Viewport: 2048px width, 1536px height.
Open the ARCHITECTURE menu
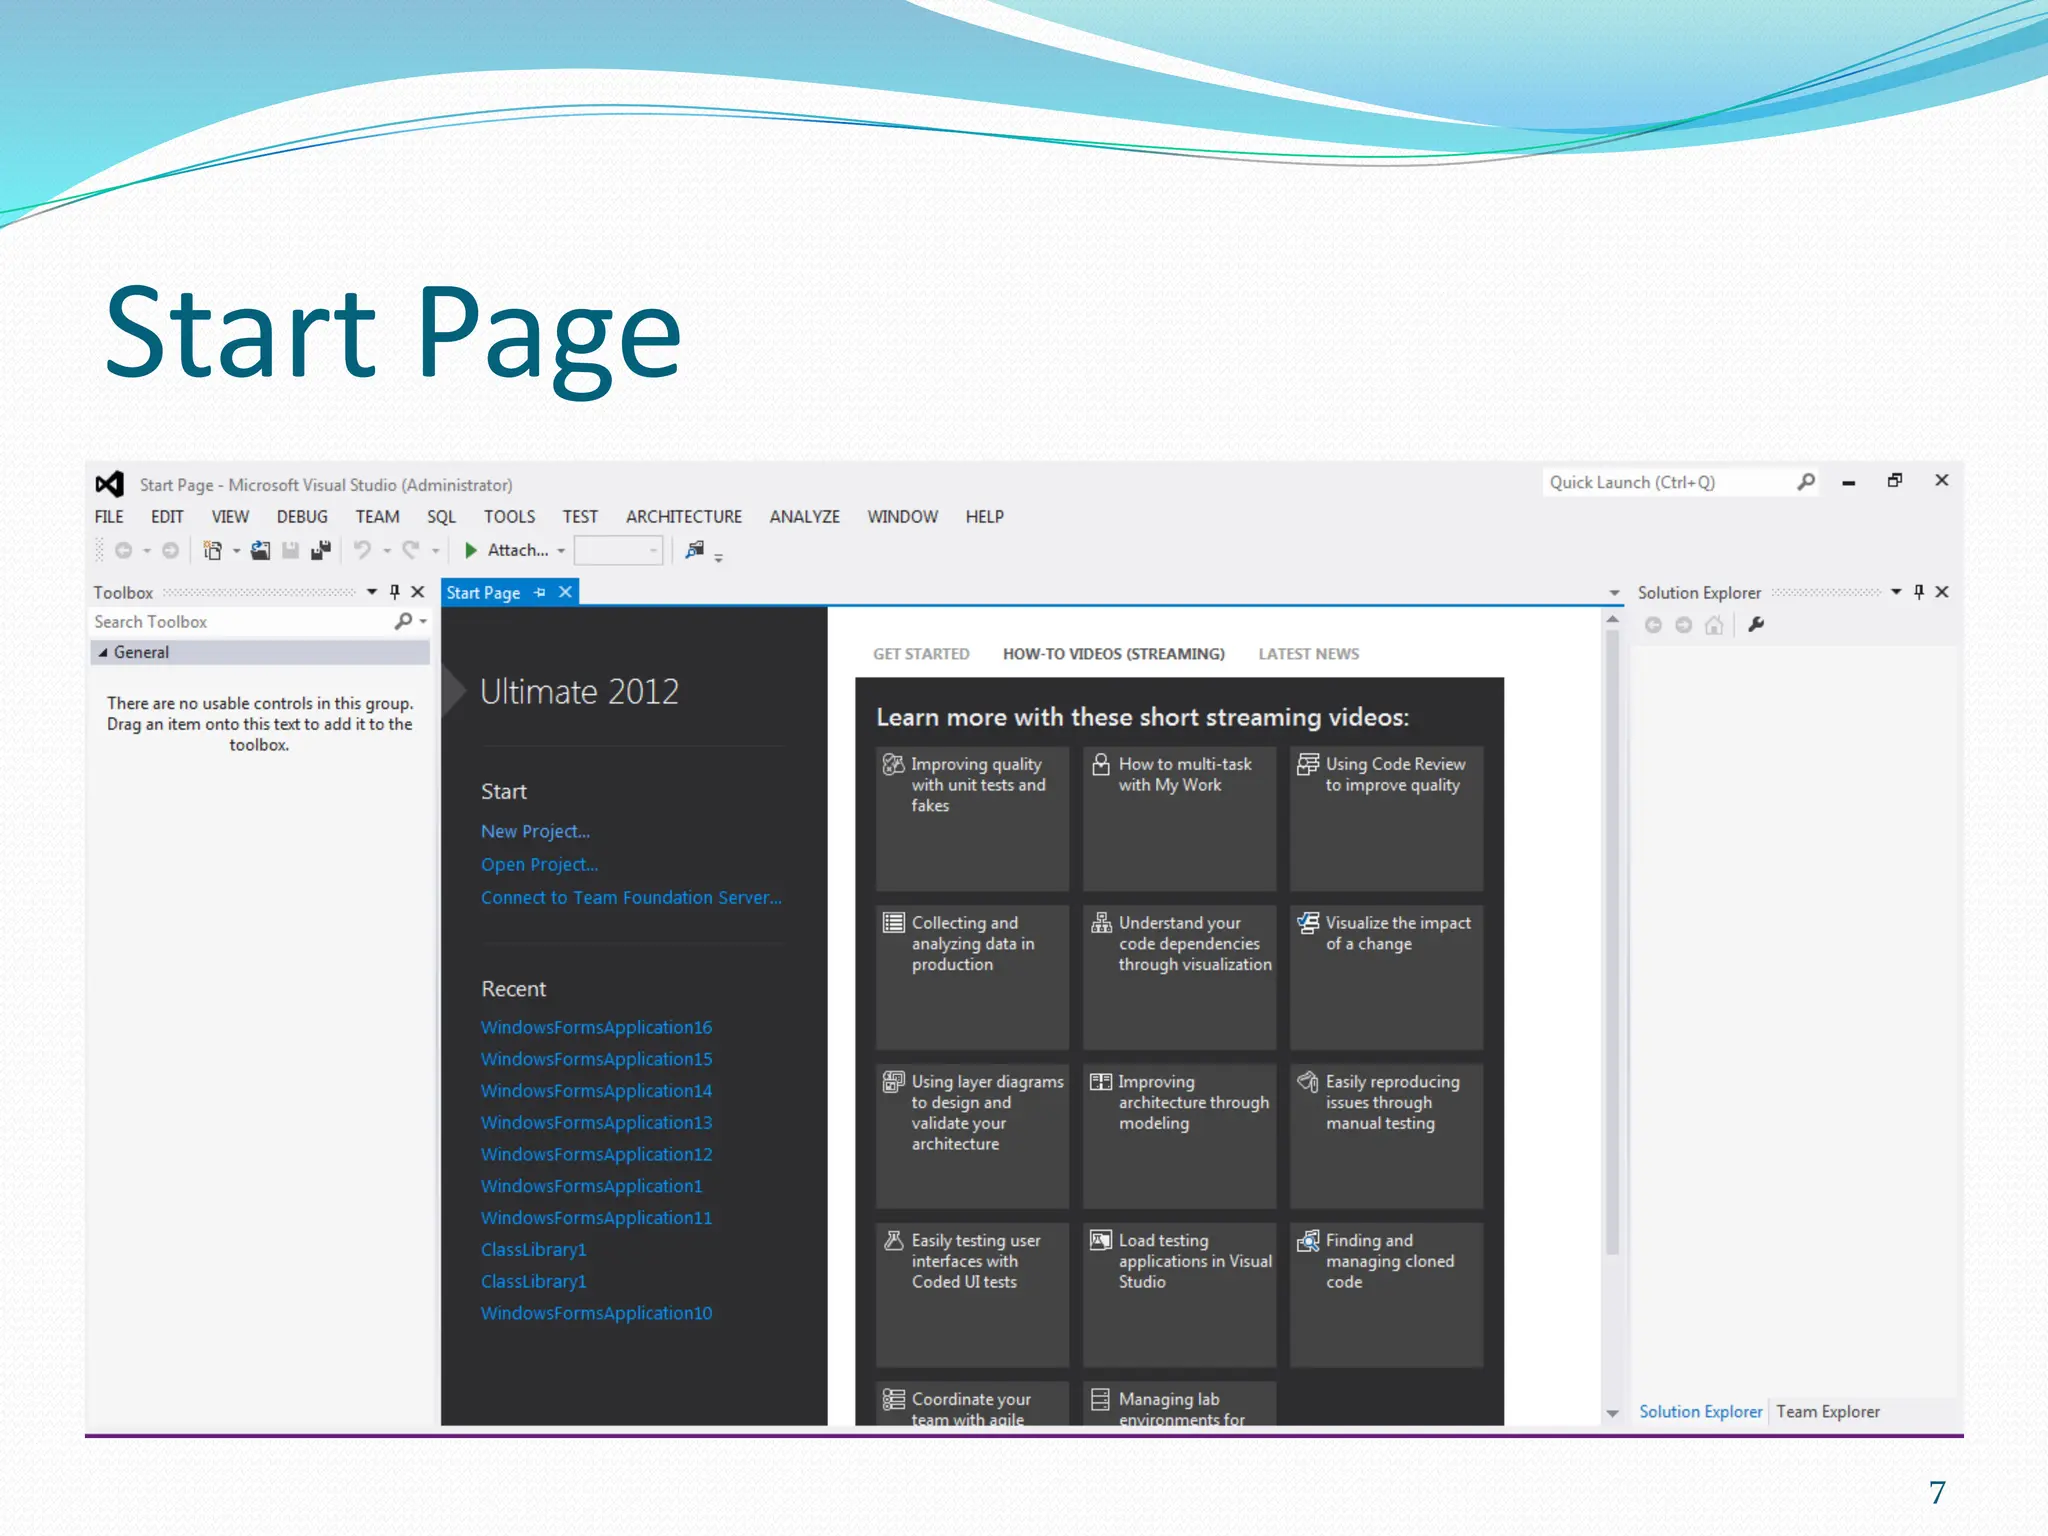[x=684, y=517]
